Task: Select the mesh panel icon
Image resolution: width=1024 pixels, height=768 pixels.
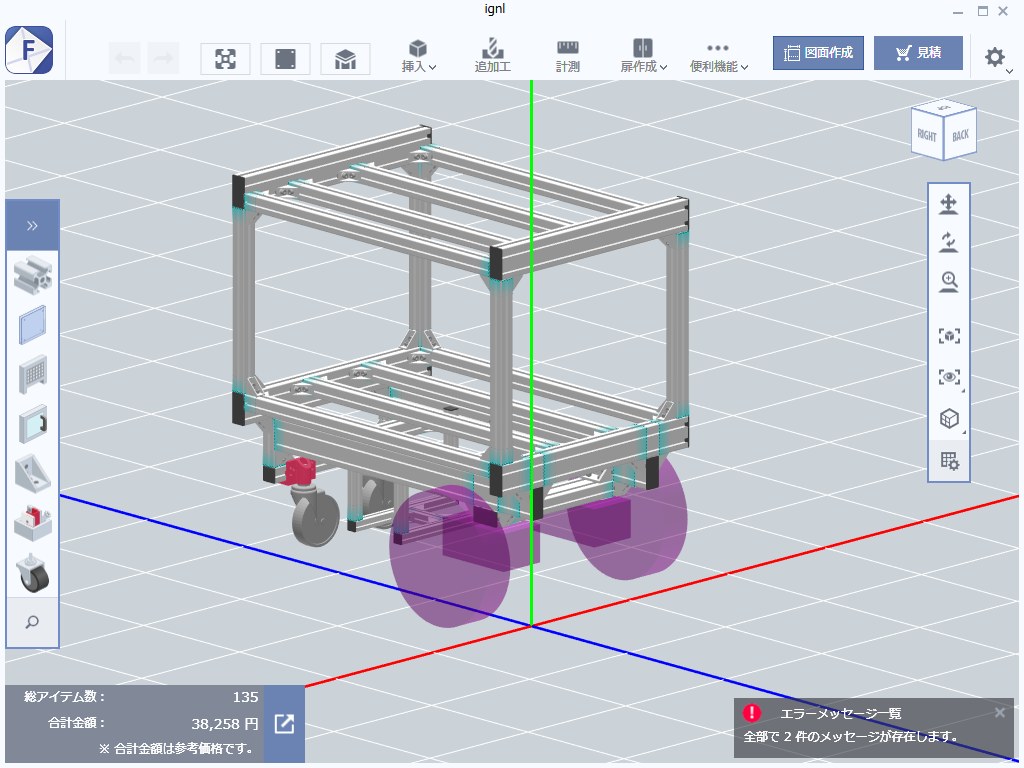Action: click(33, 374)
